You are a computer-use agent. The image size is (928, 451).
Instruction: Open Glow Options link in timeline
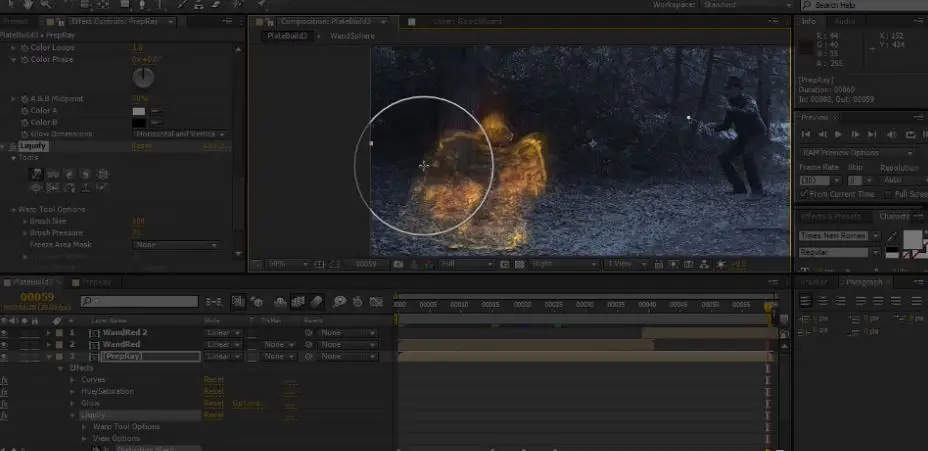point(248,404)
